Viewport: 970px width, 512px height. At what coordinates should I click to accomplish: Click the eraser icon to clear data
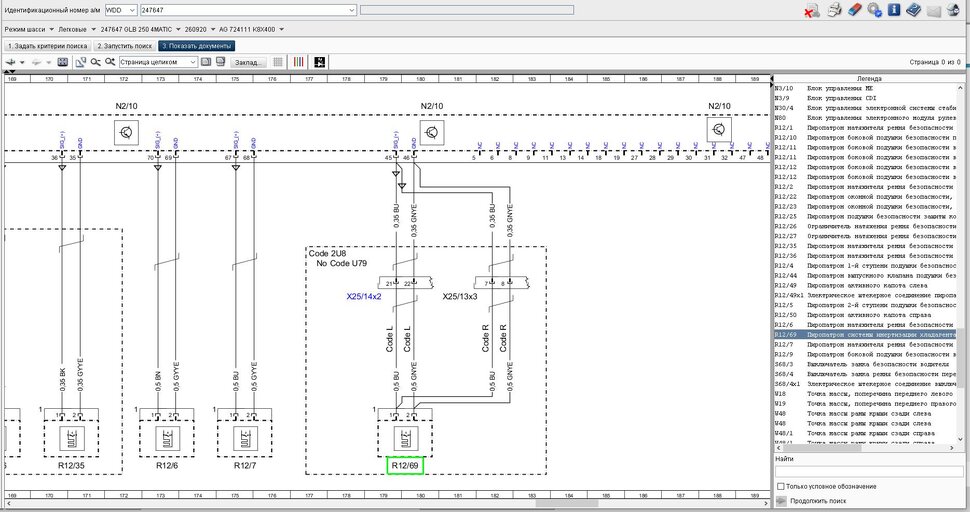[855, 10]
